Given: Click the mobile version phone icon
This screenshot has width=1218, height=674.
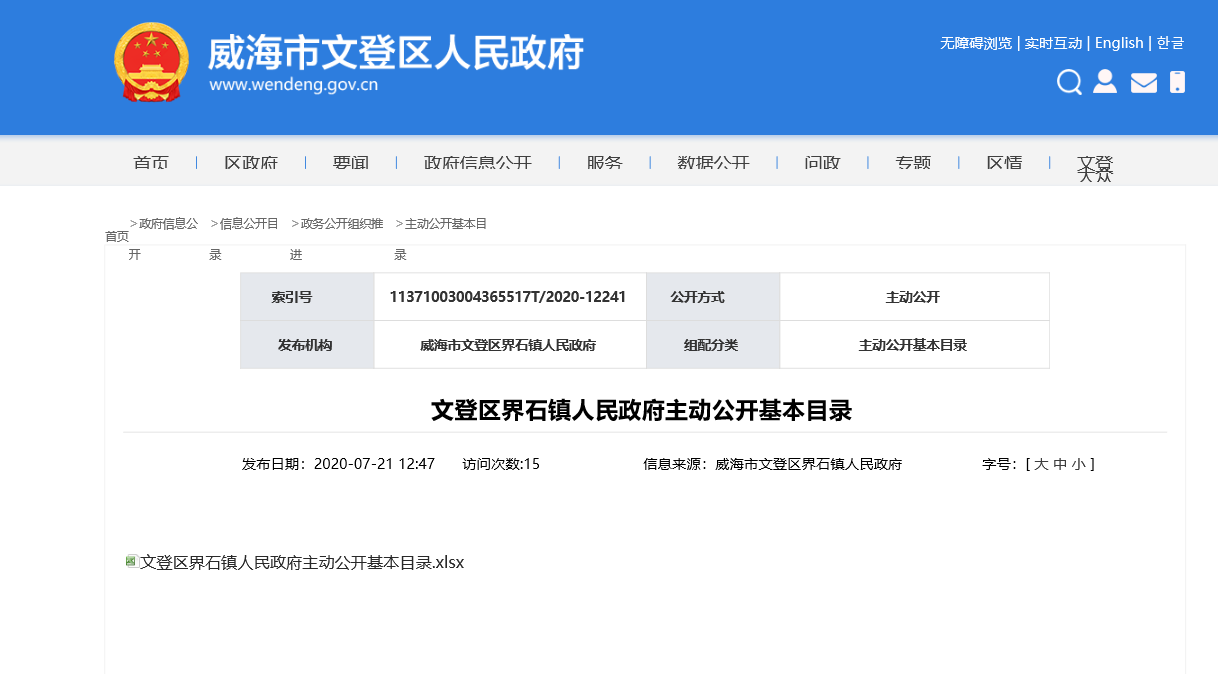Looking at the screenshot, I should [1177, 83].
